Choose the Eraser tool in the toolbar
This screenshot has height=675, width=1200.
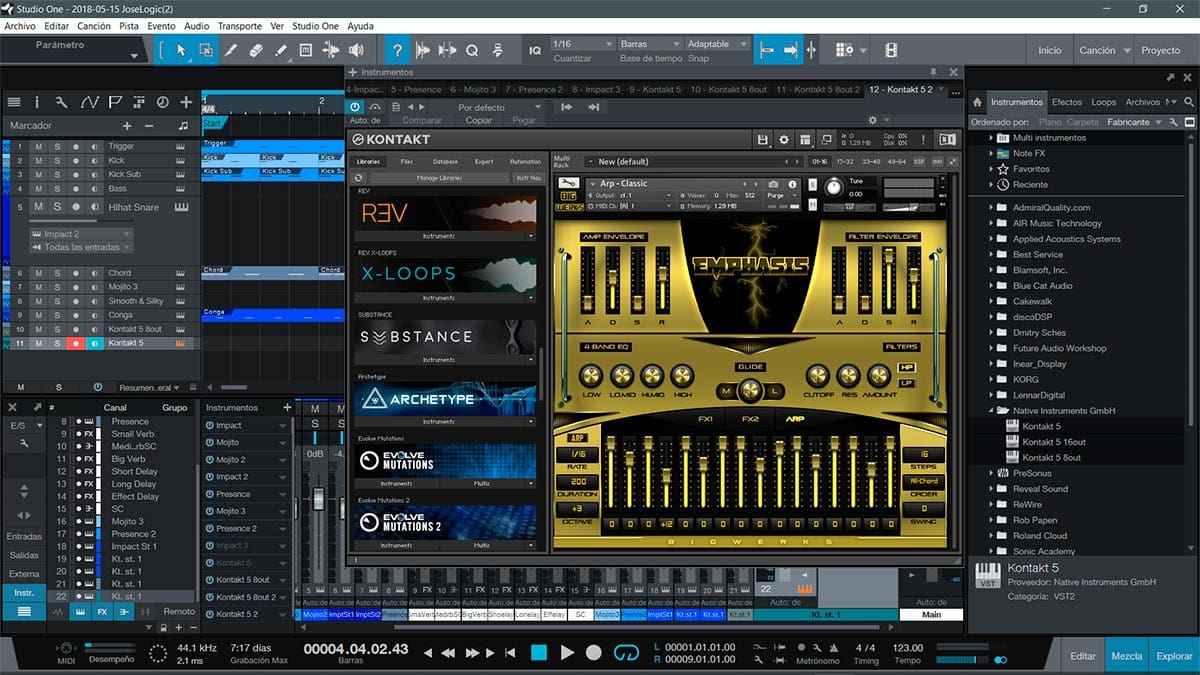tap(256, 50)
